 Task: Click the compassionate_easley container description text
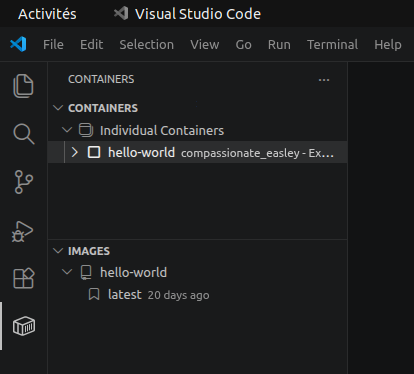pos(257,153)
